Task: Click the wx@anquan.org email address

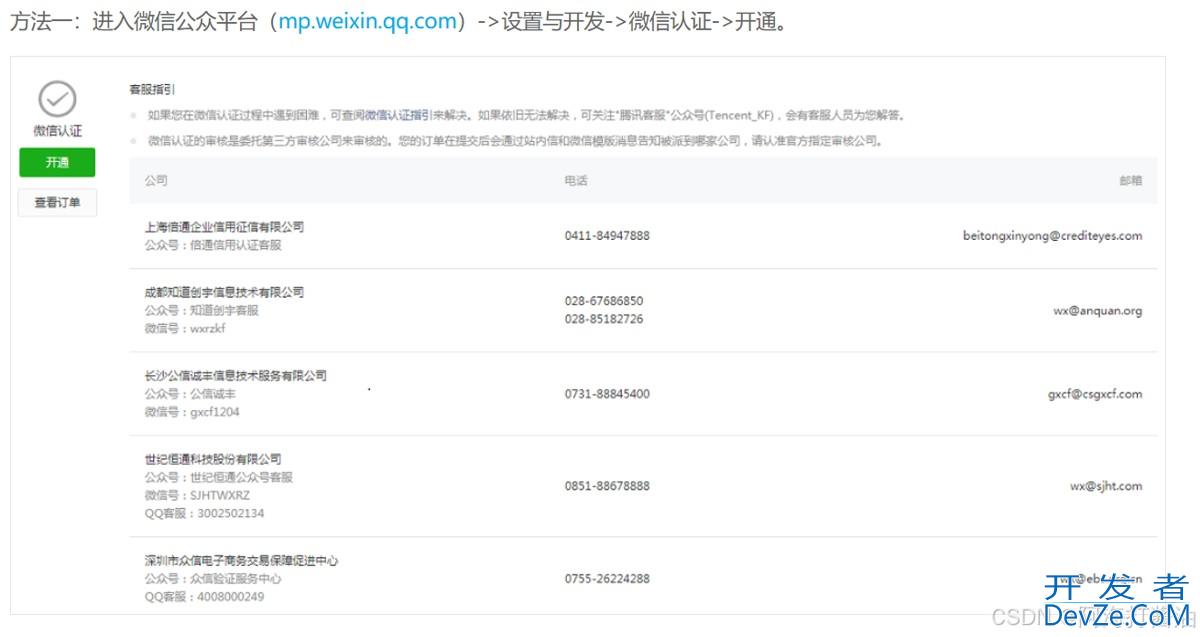Action: (1097, 311)
